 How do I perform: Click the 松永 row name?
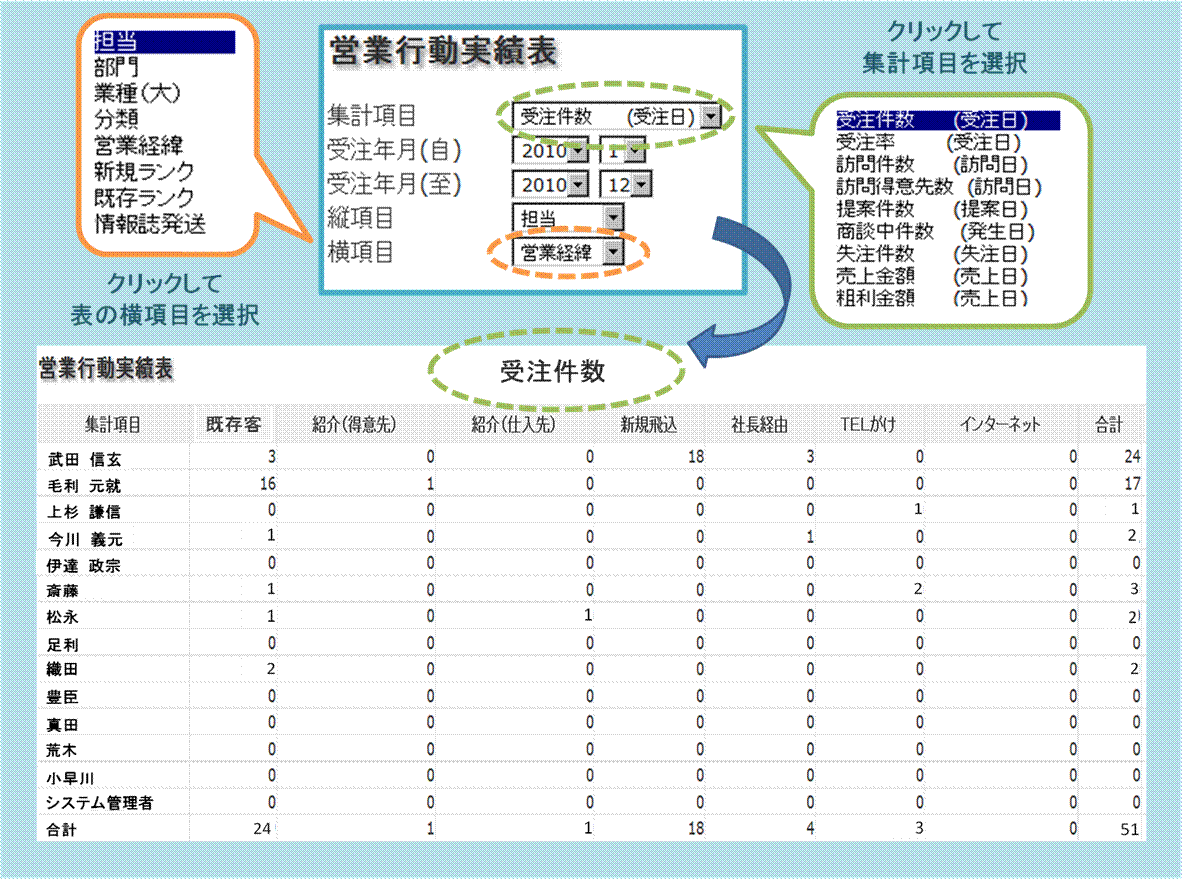(63, 617)
